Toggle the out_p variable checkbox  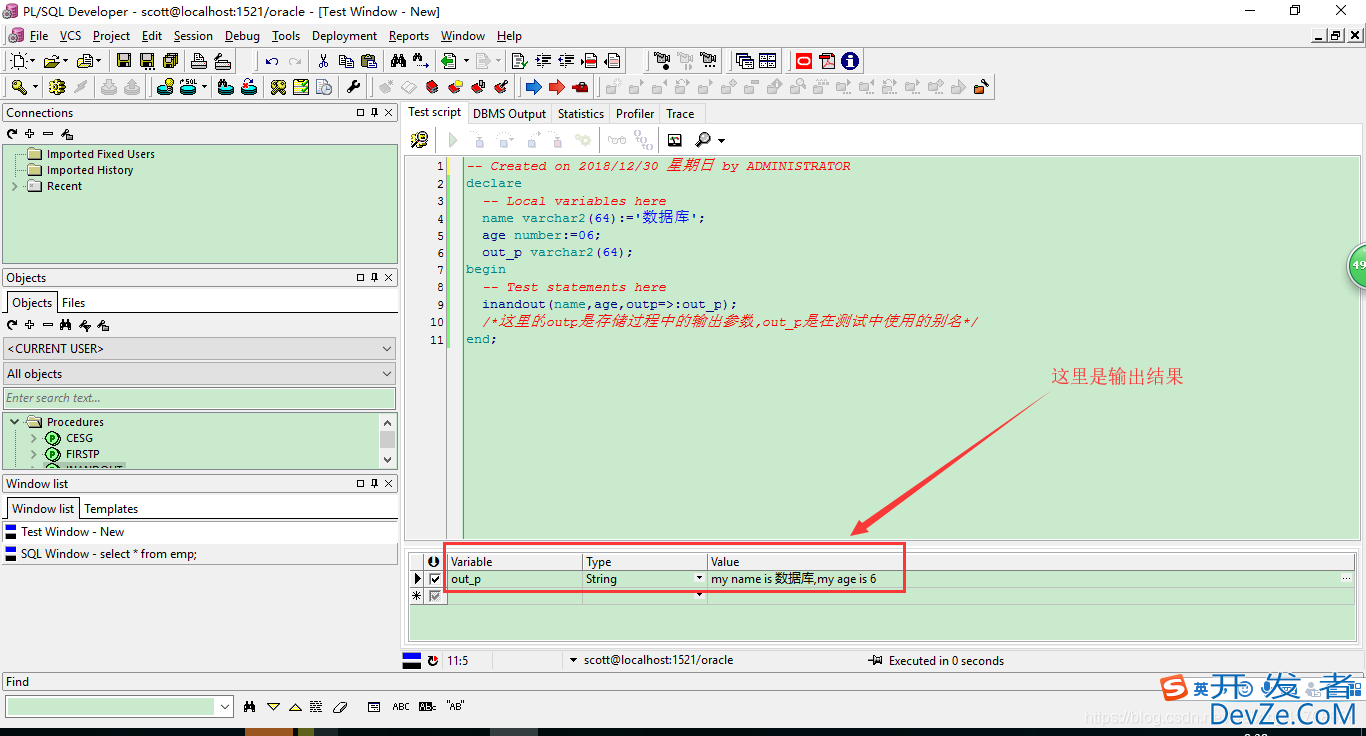[434, 579]
